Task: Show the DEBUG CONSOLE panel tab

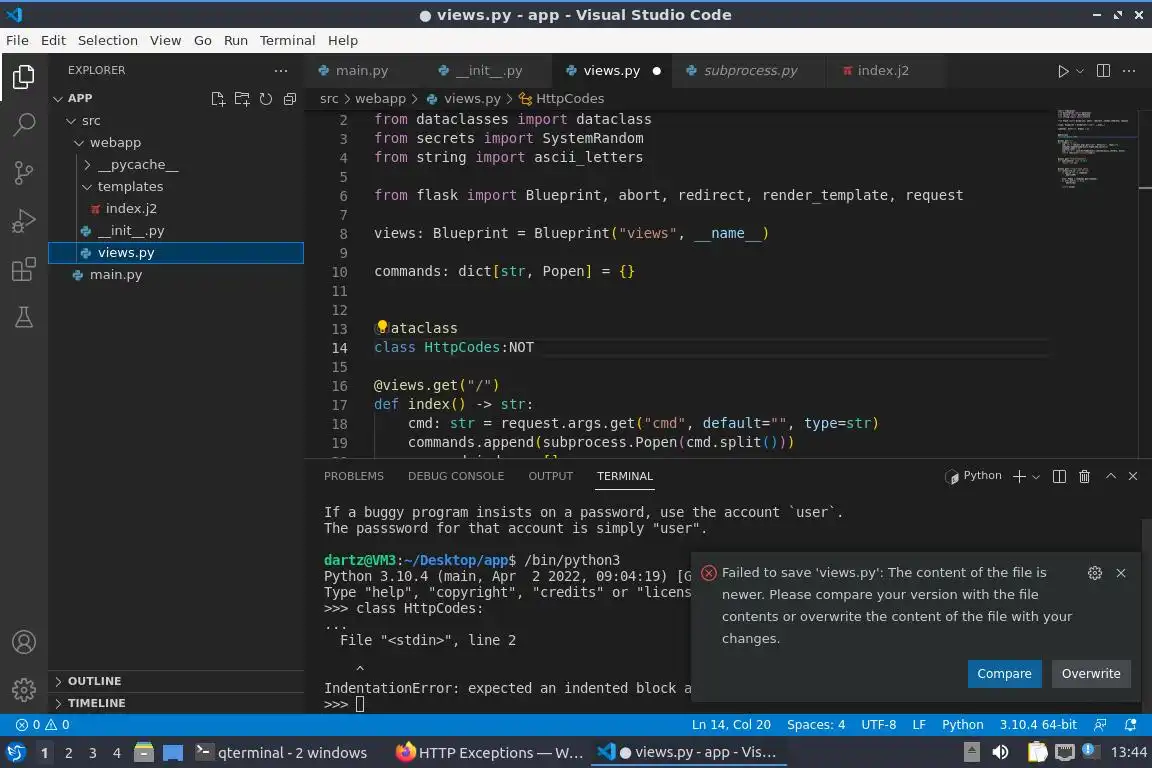Action: click(456, 476)
